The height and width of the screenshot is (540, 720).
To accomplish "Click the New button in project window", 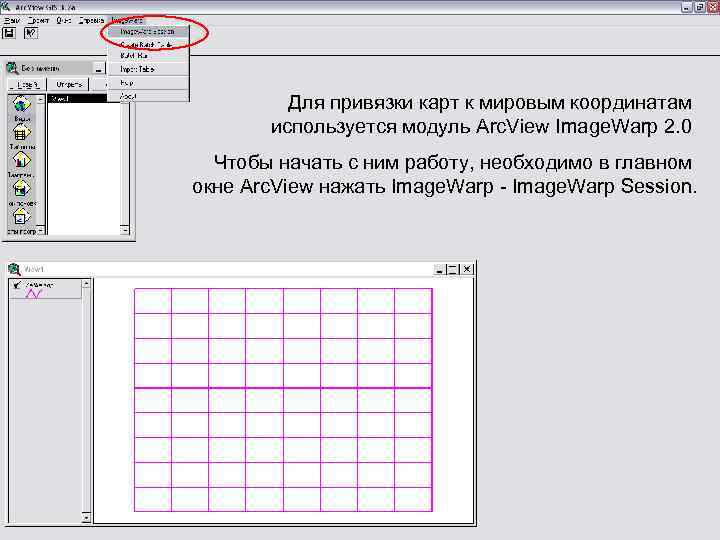I will click(27, 84).
